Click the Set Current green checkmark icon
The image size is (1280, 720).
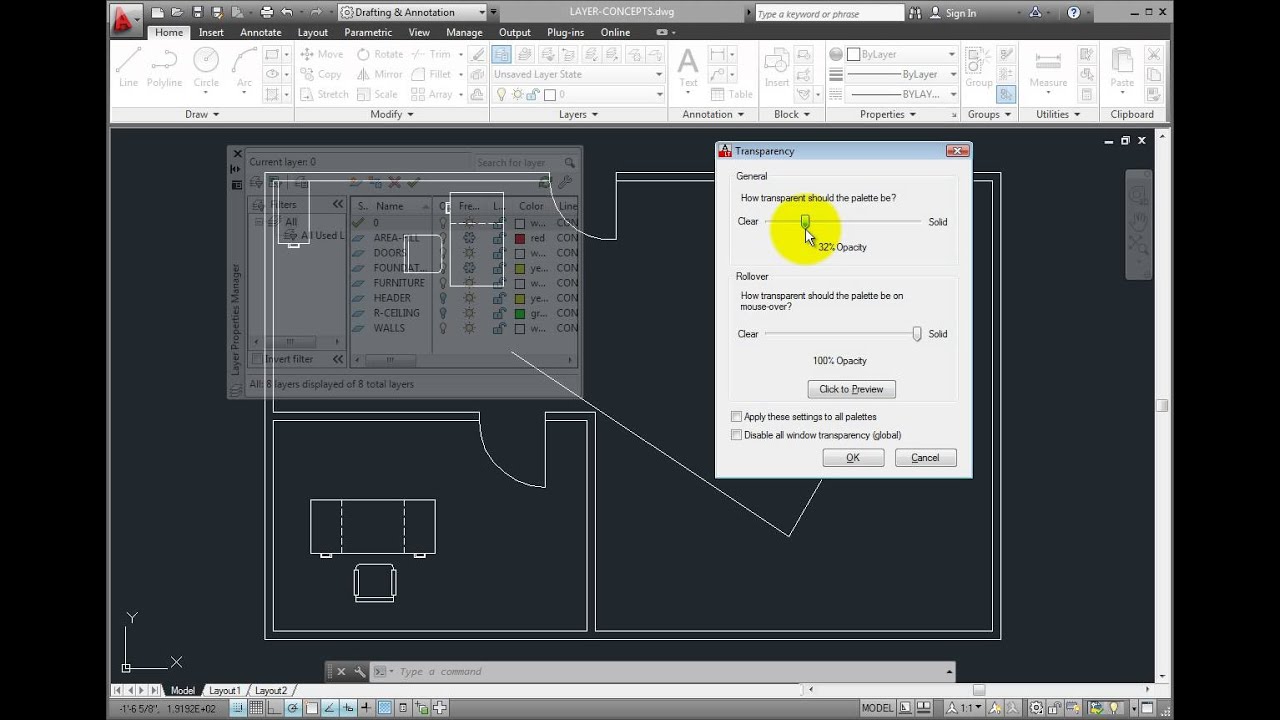413,182
